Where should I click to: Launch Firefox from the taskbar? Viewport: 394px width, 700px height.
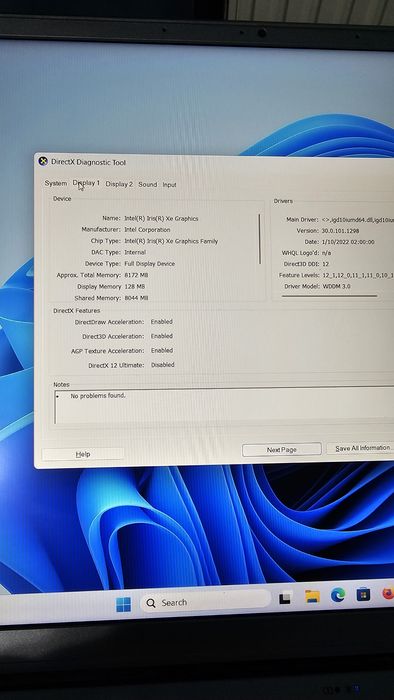click(388, 594)
